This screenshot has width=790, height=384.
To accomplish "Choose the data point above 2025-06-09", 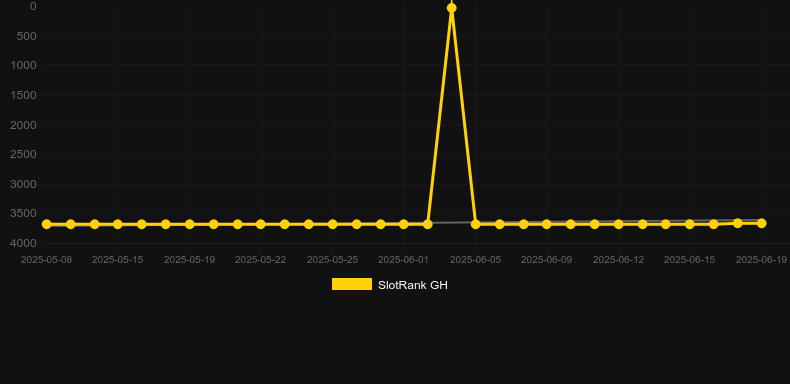I will pyautogui.click(x=547, y=224).
